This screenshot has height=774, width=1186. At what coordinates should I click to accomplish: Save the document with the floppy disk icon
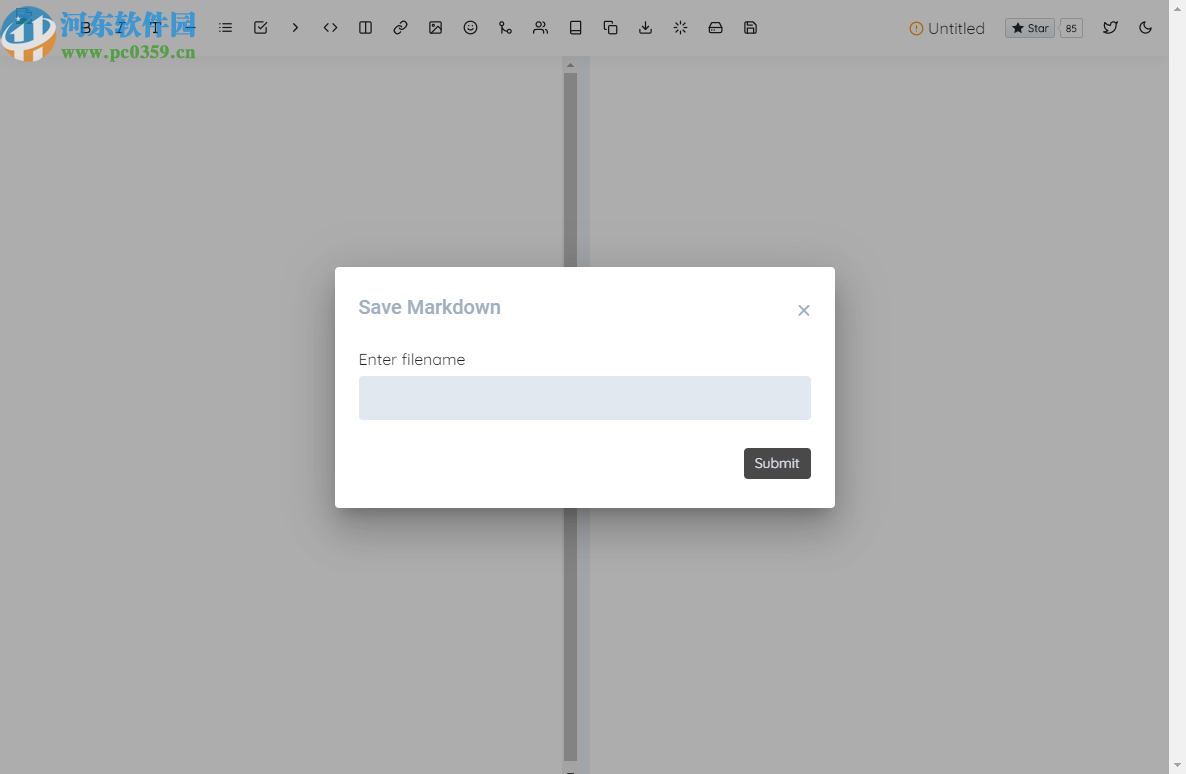pos(750,27)
